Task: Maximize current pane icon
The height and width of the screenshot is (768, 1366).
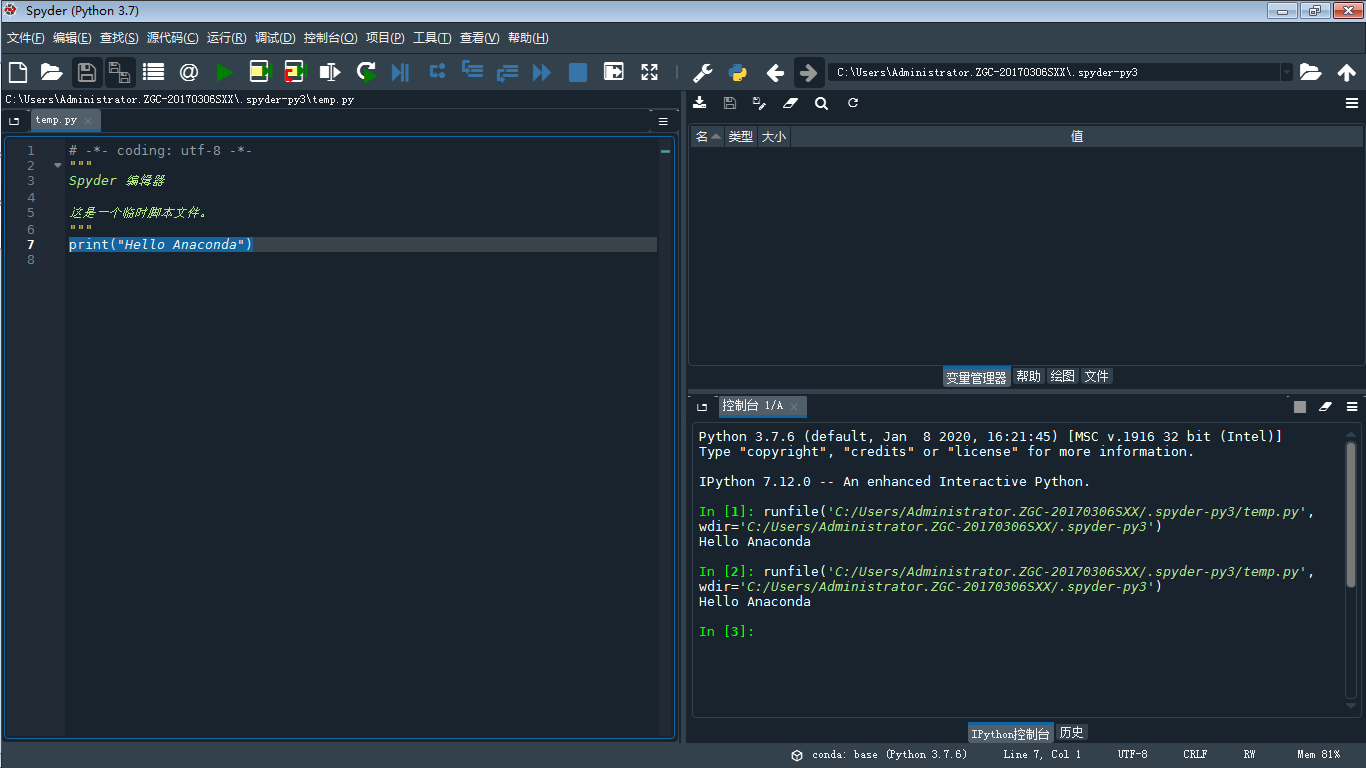Action: coord(613,72)
